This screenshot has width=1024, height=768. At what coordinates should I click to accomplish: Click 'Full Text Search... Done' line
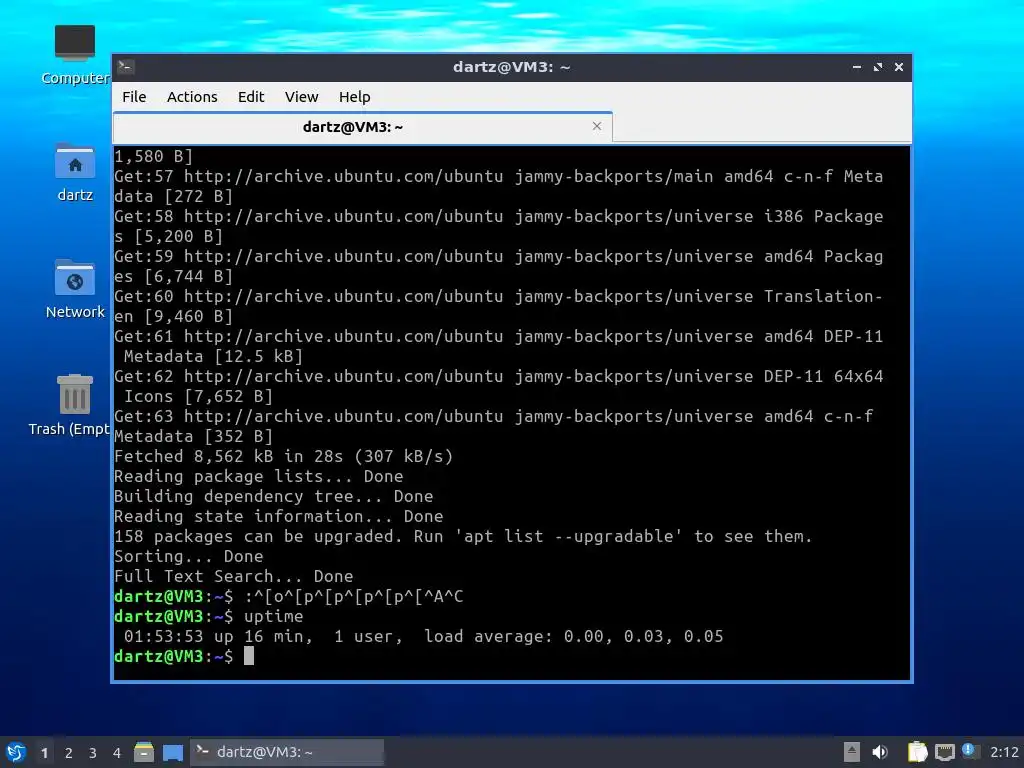(x=234, y=577)
